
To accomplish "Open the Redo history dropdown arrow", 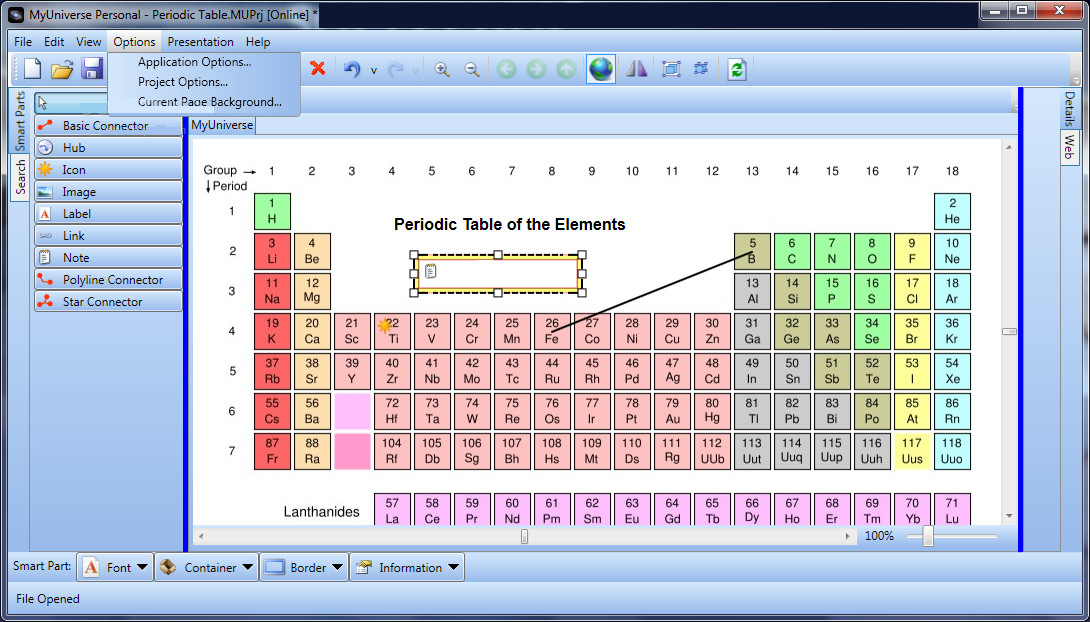I will [x=416, y=70].
